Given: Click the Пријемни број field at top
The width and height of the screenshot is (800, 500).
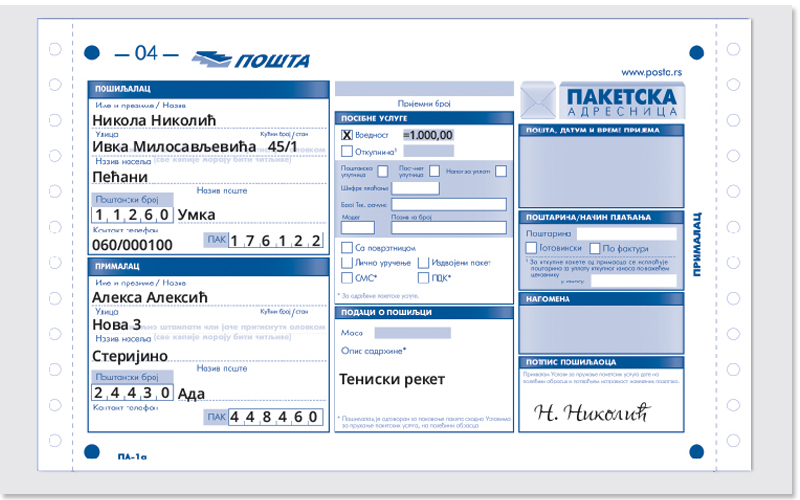Looking at the screenshot, I should coord(424,88).
